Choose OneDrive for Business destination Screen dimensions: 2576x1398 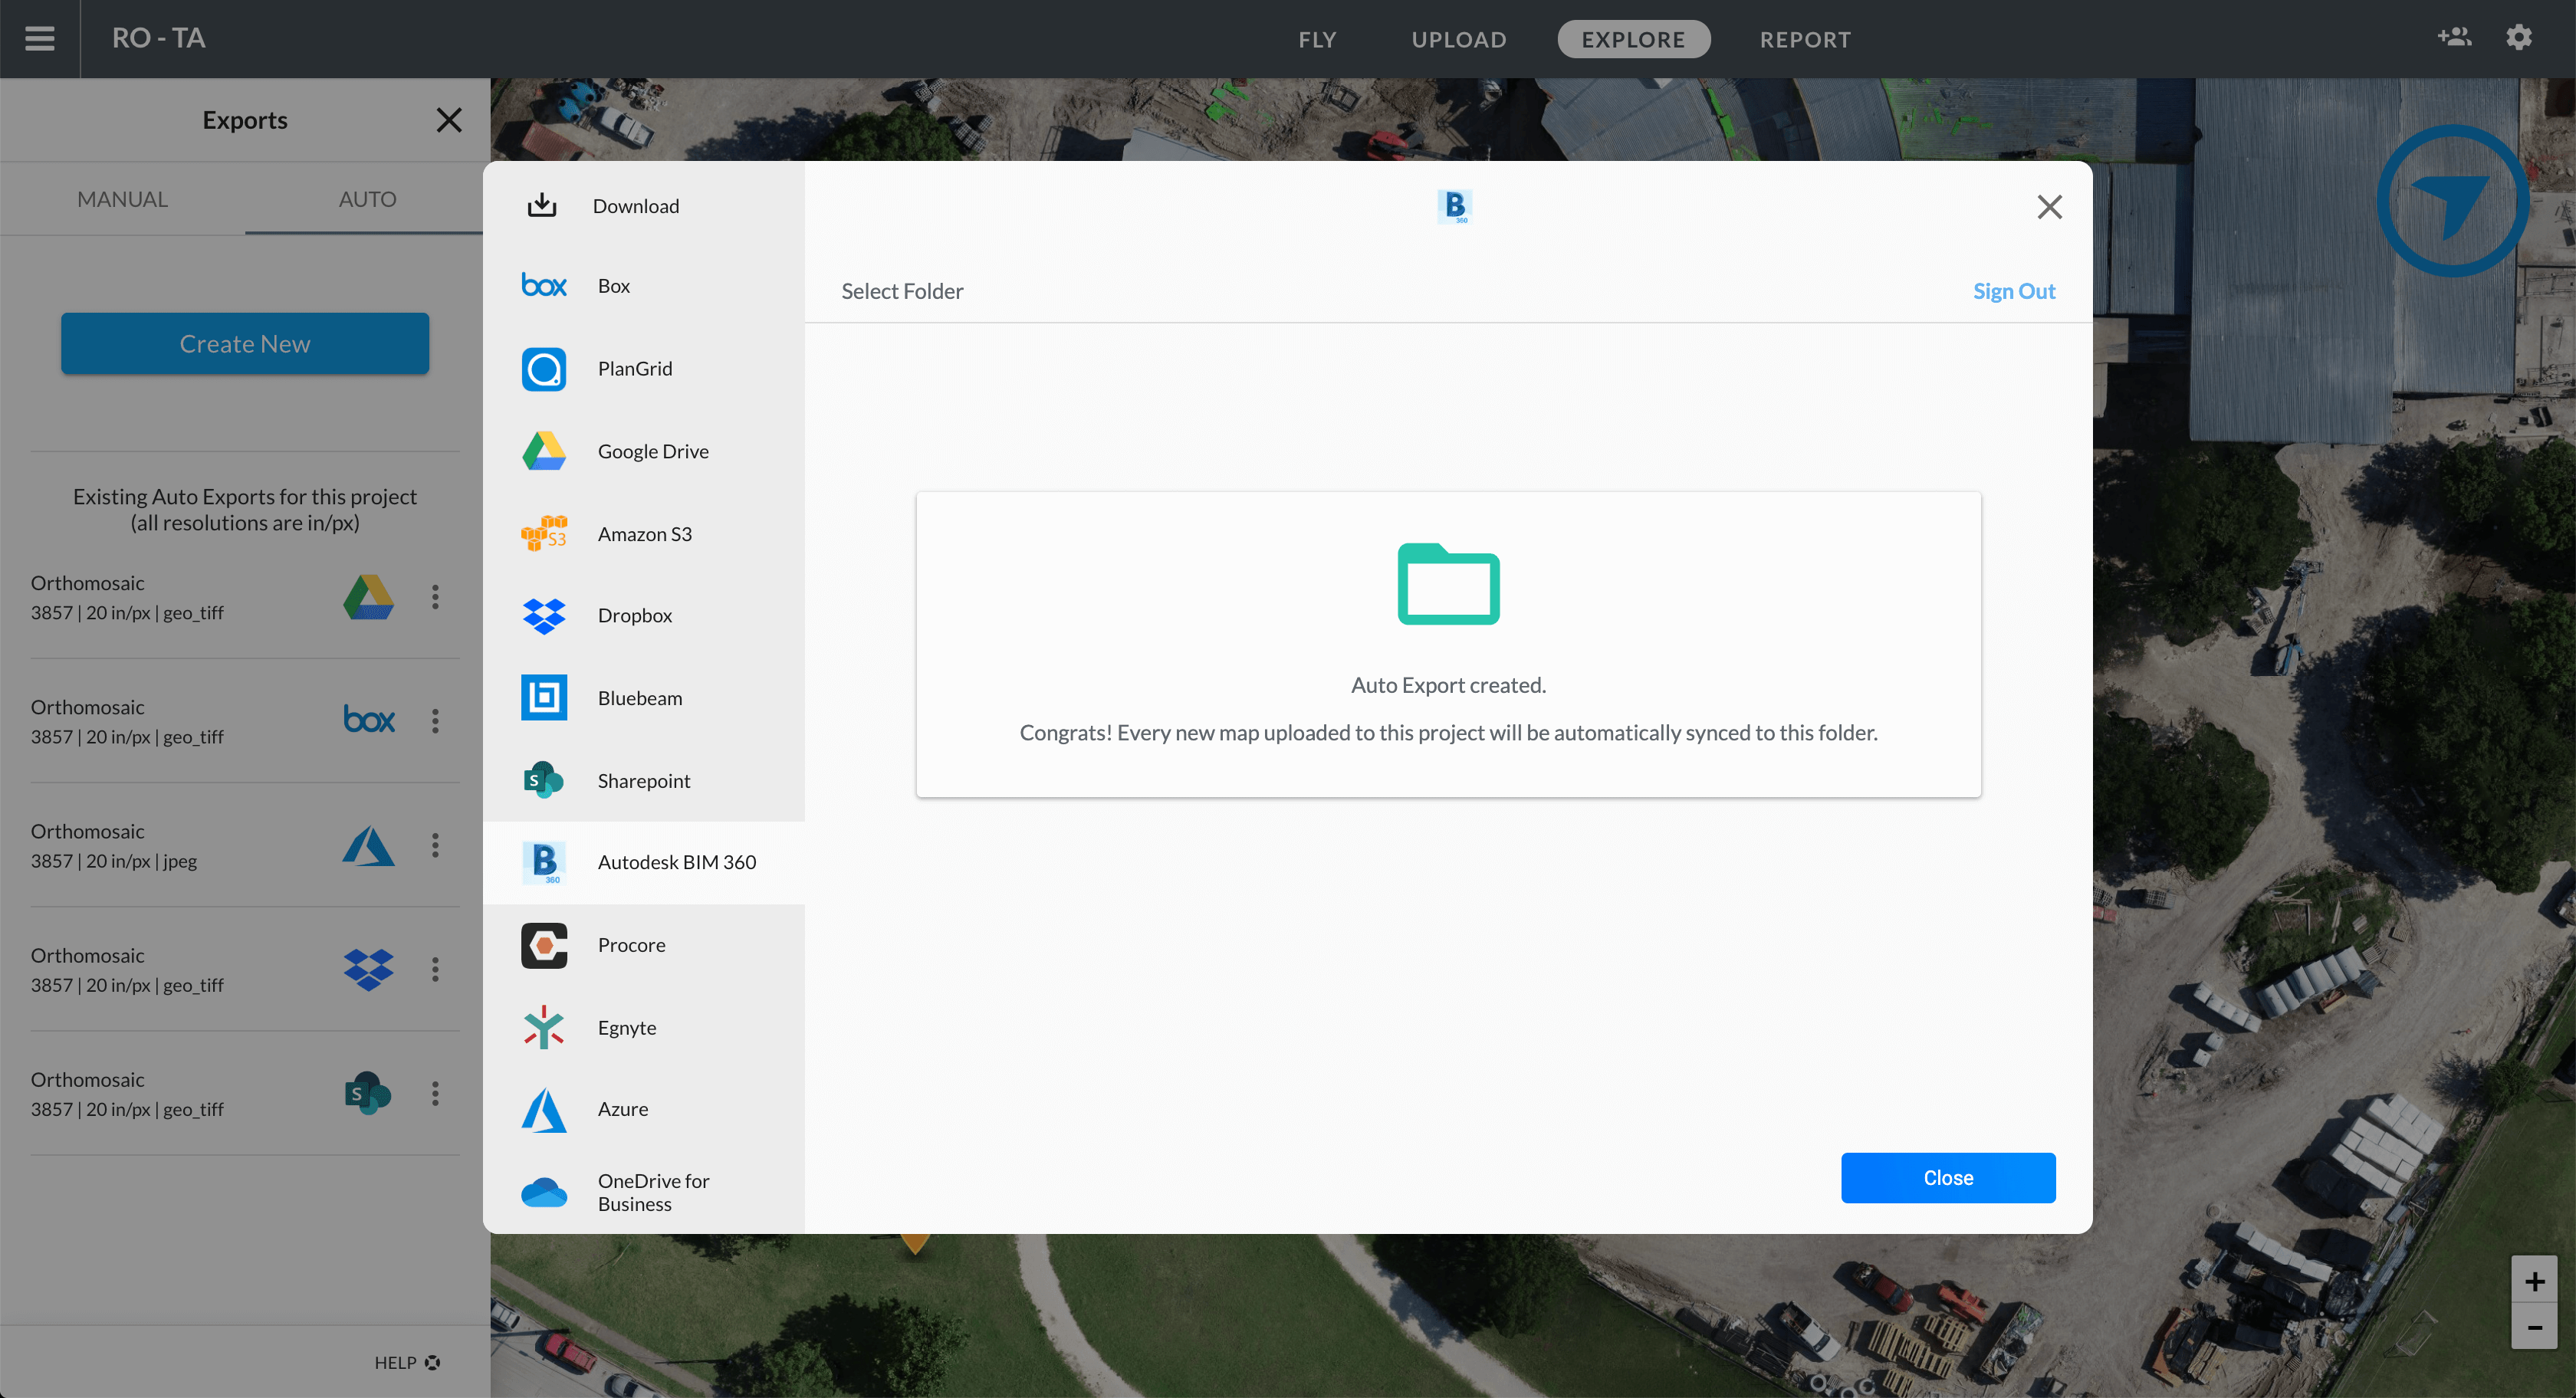point(644,1192)
